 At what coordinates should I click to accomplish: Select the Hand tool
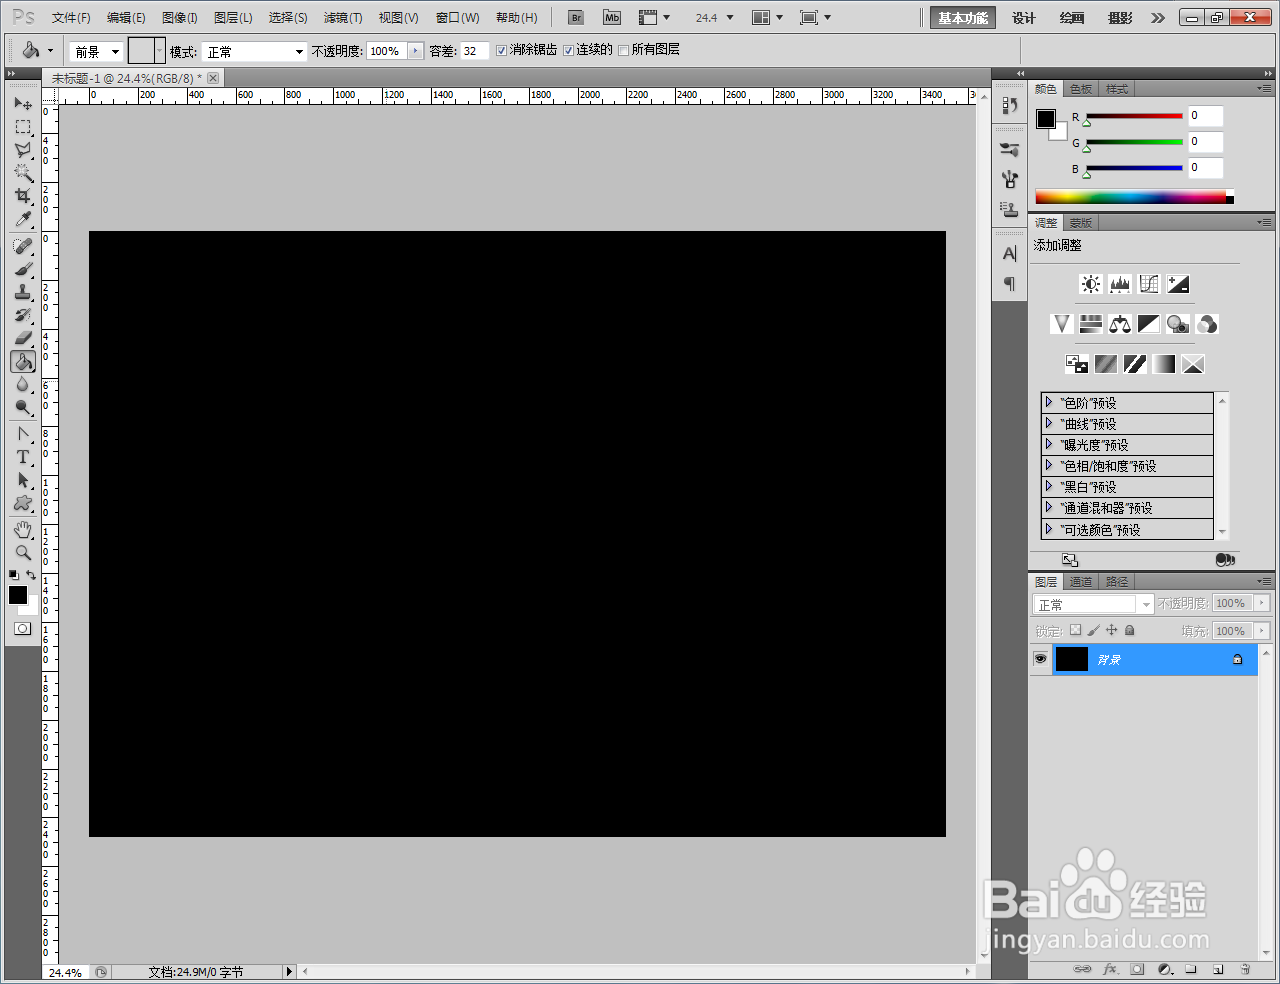23,529
